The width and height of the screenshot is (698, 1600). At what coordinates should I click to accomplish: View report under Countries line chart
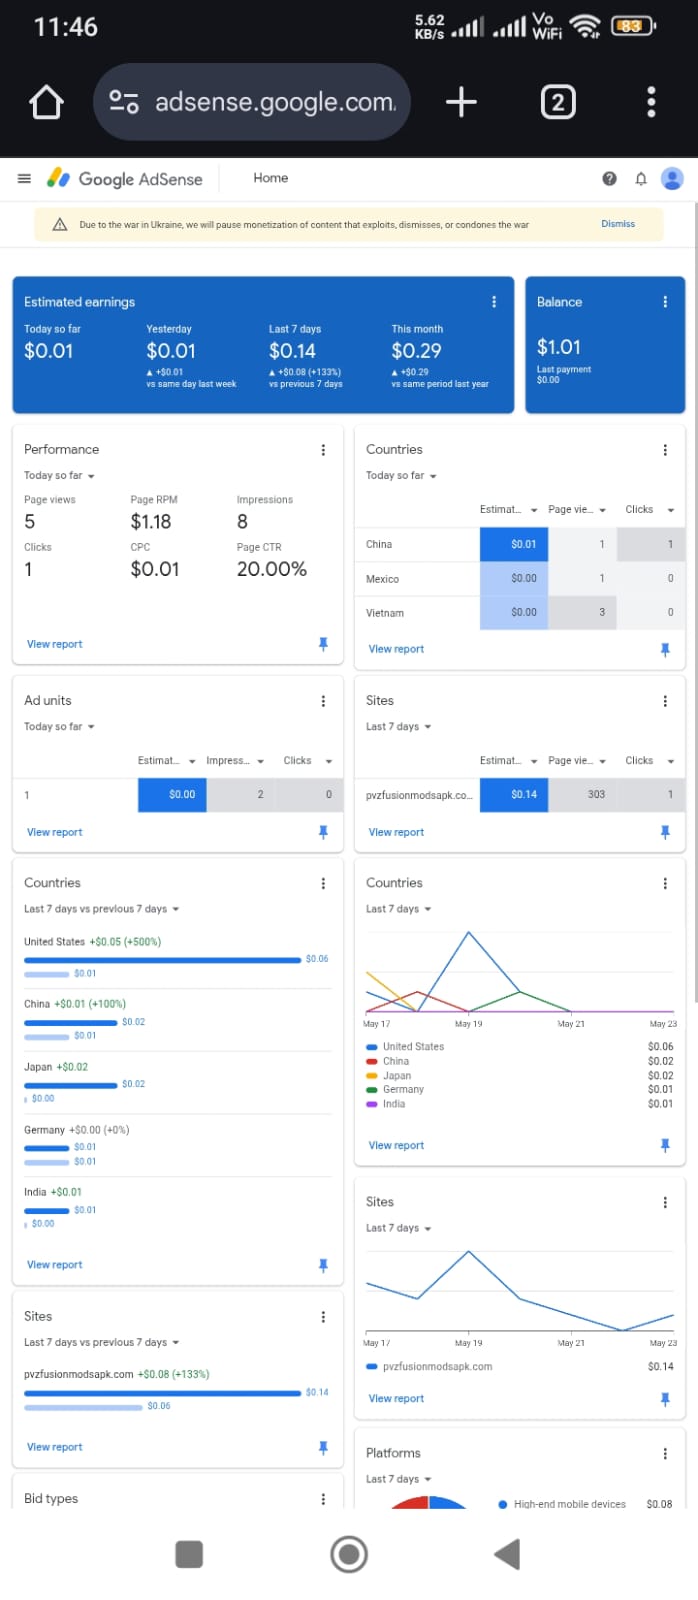[396, 1145]
